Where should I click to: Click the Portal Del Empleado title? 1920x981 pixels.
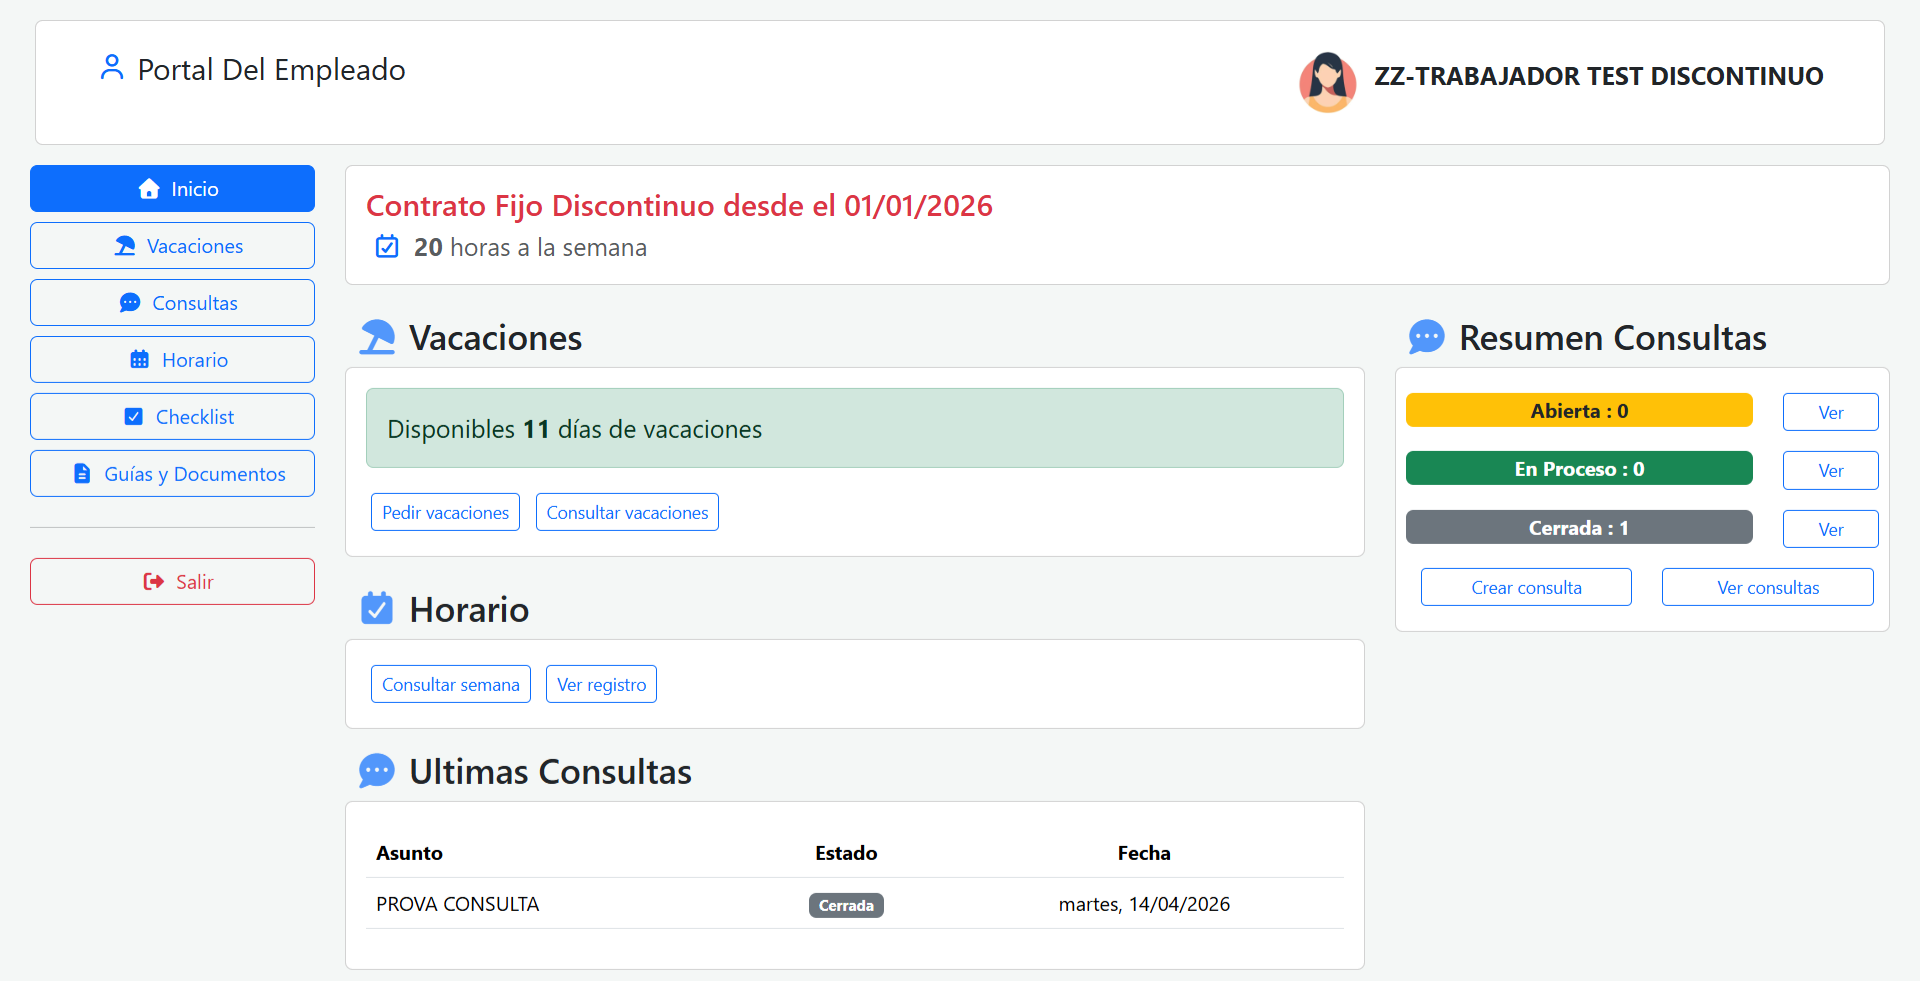point(271,69)
